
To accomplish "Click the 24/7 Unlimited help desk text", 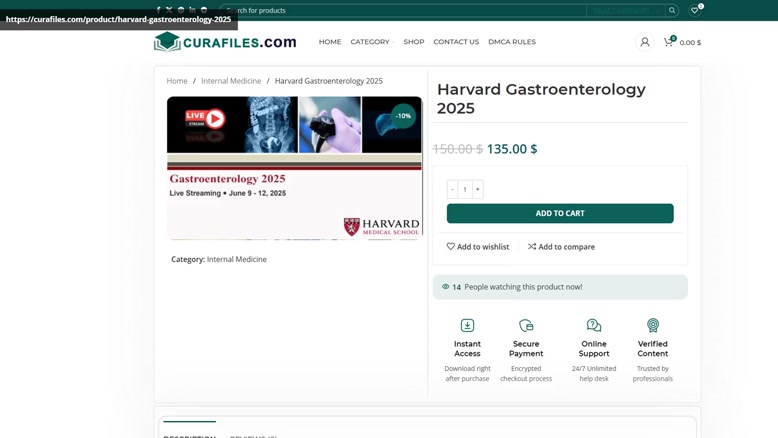I will (x=593, y=374).
